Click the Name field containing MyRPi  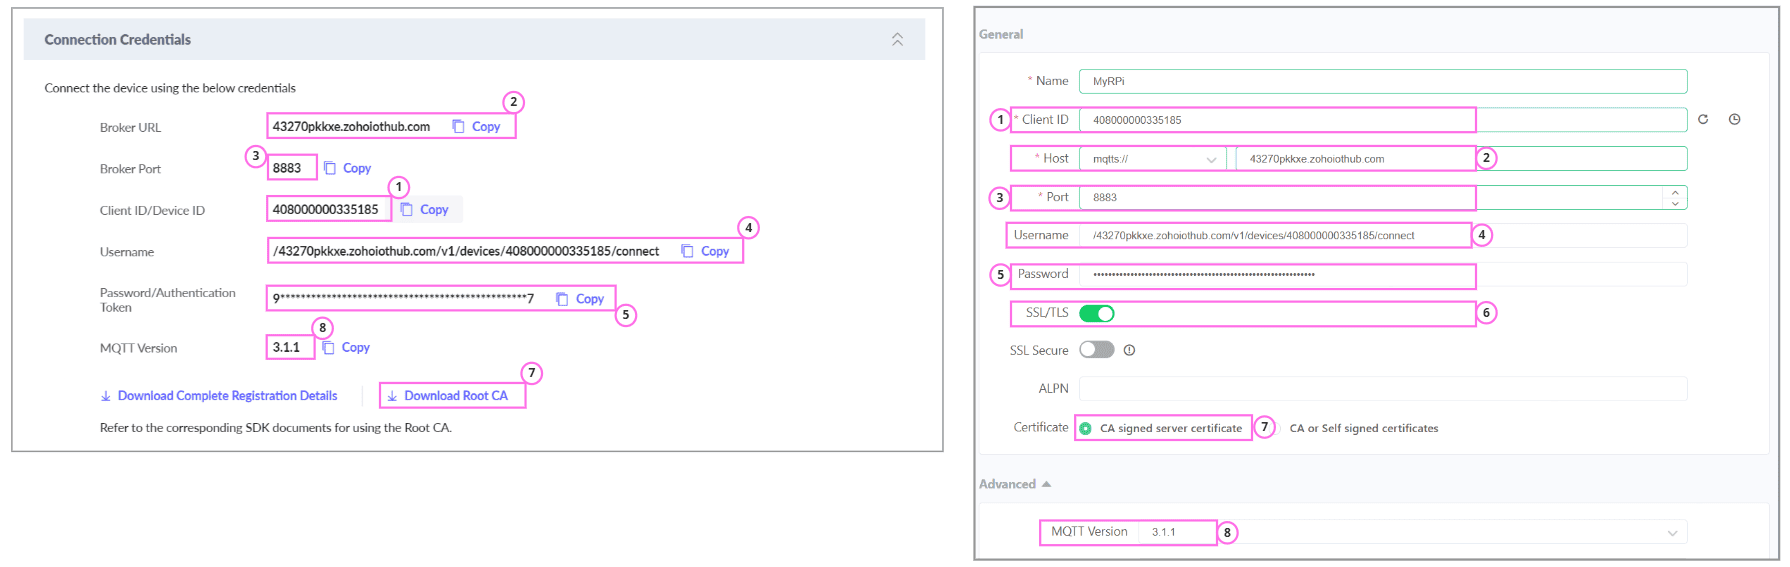tap(1383, 81)
